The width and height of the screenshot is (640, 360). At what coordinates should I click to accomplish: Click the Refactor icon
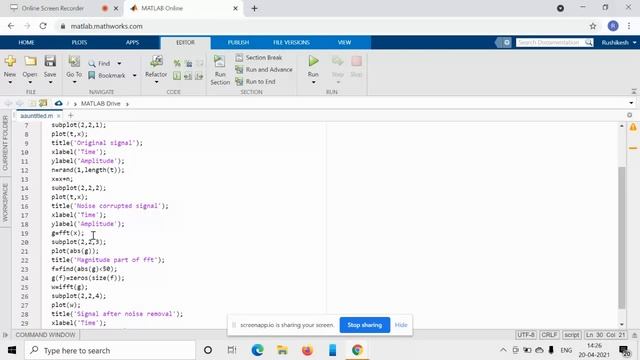tap(156, 61)
